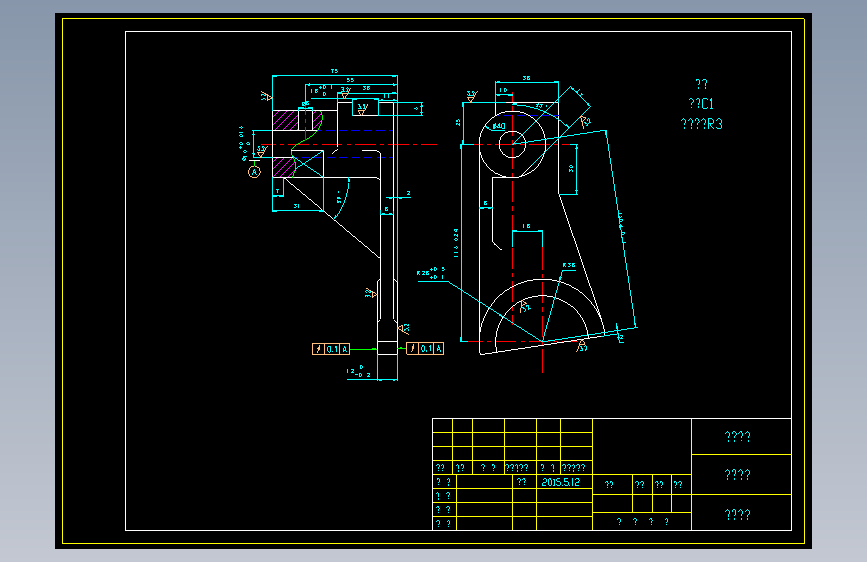Pick the vertical 25 dimension in right view

click(458, 122)
